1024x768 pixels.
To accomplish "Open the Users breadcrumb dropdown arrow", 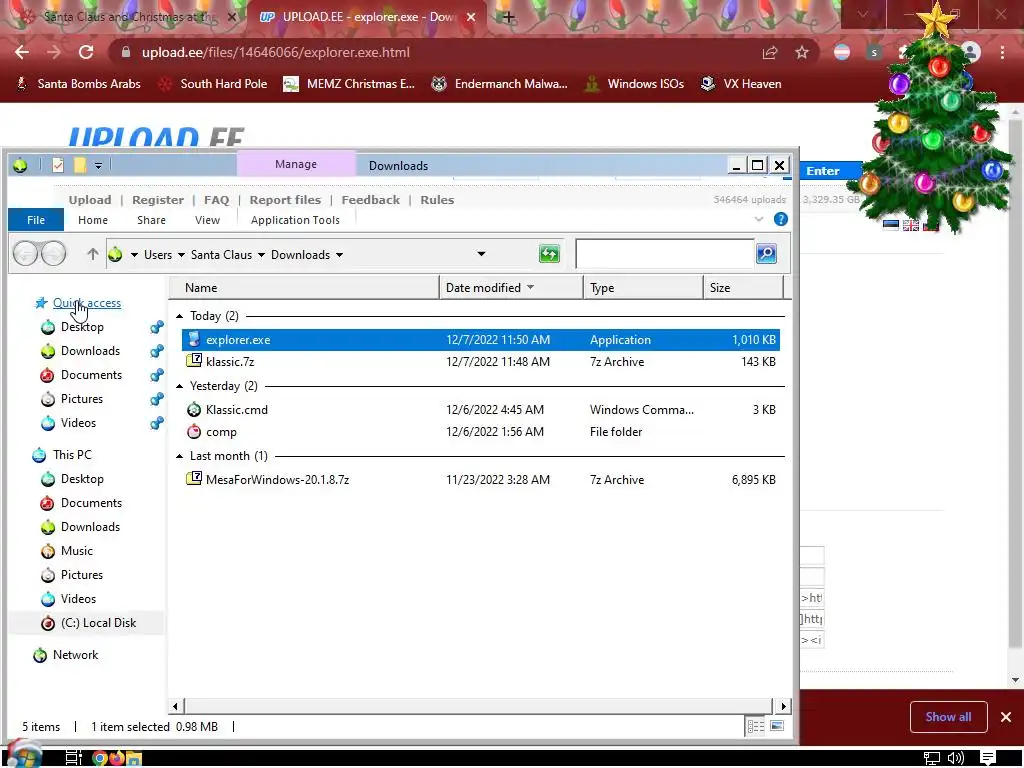I will (181, 255).
